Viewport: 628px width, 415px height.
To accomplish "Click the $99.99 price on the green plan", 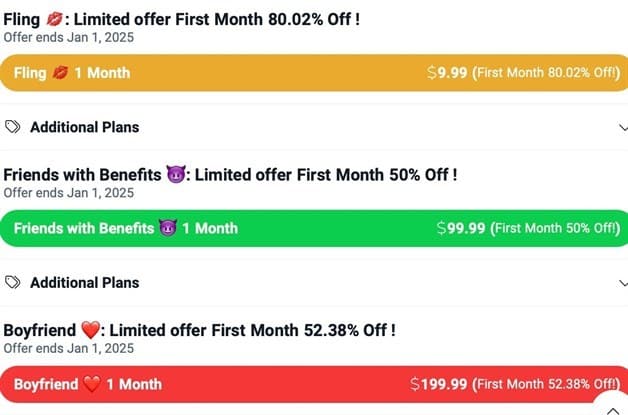I will [461, 228].
